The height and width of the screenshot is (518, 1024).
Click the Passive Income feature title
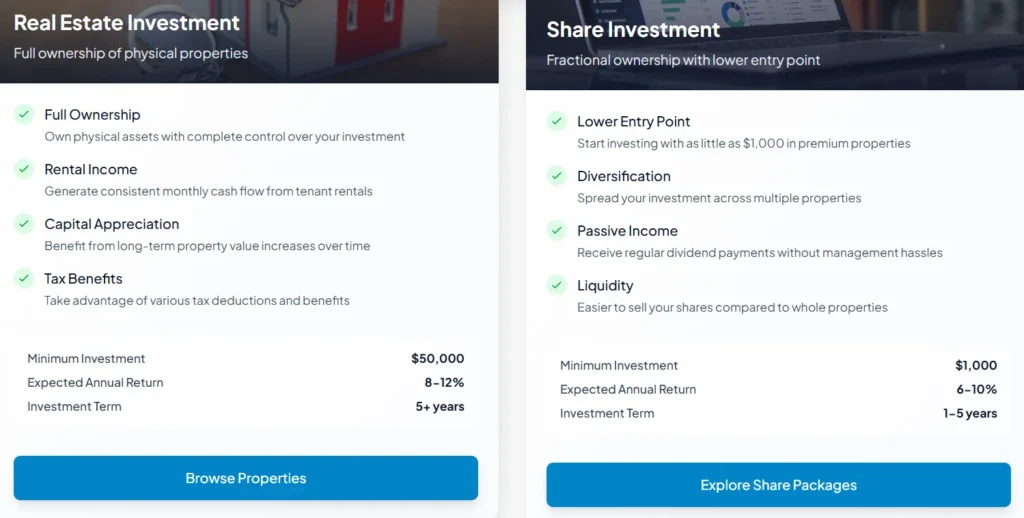(x=627, y=230)
